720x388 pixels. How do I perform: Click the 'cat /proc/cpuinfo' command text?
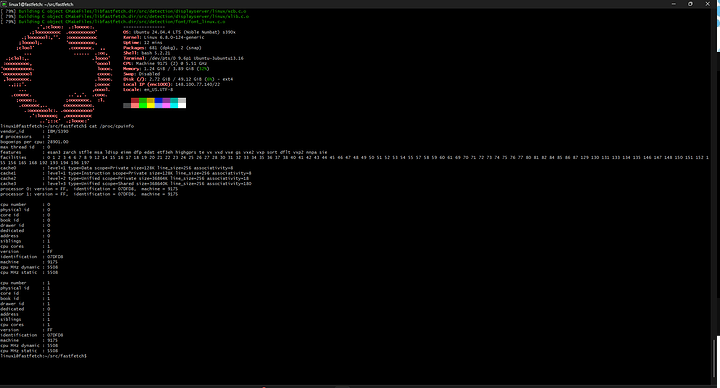click(111, 126)
